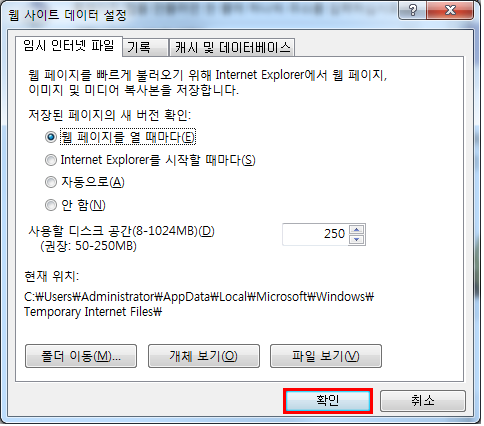Click the 사용할 디스크 공간 label
This screenshot has width=484, height=426.
click(122, 231)
